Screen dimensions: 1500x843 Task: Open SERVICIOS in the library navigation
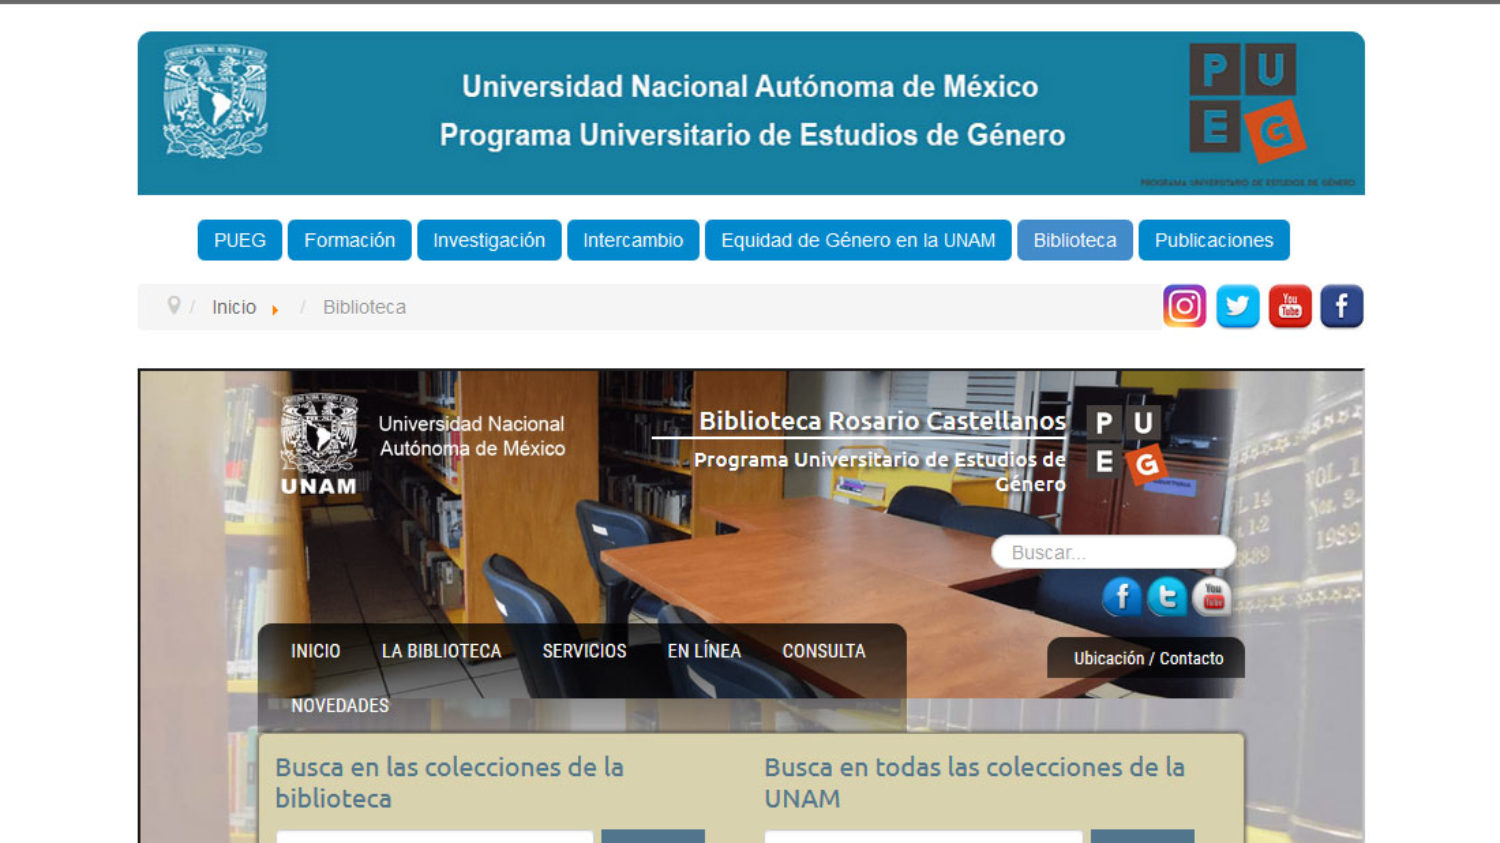pyautogui.click(x=584, y=651)
